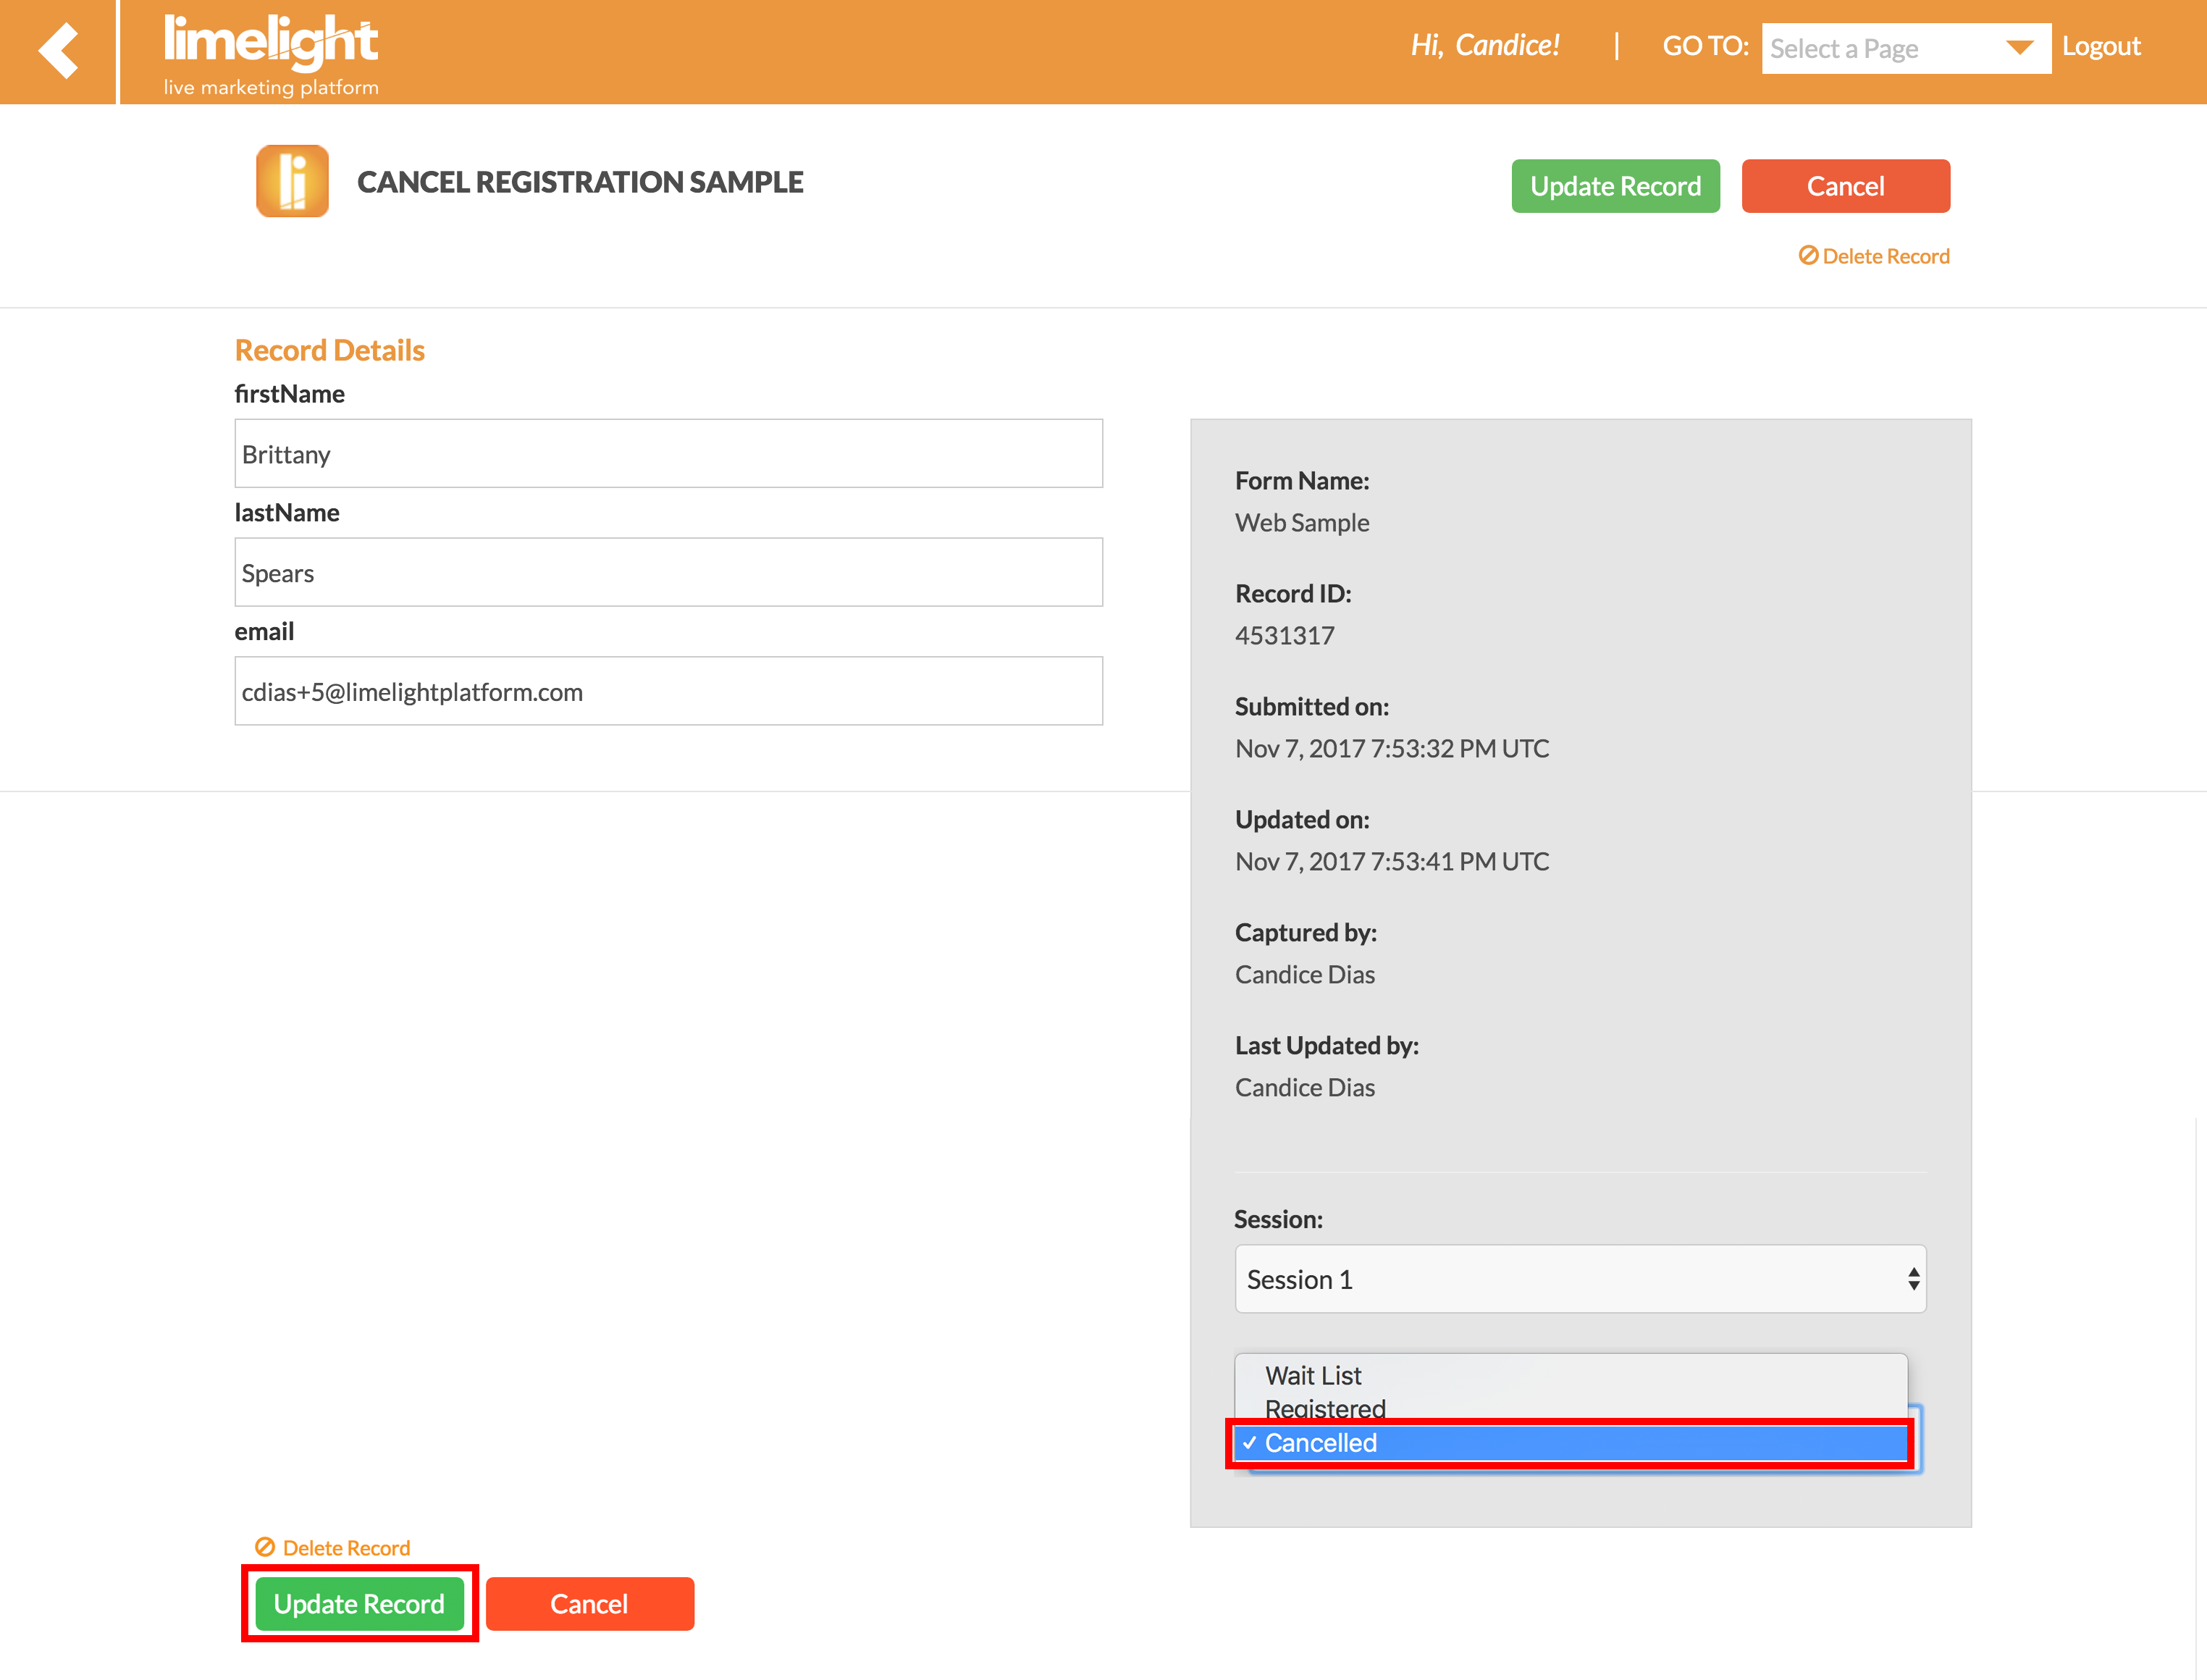2207x1680 pixels.
Task: Click the Web Sample form name text
Action: [x=1302, y=523]
